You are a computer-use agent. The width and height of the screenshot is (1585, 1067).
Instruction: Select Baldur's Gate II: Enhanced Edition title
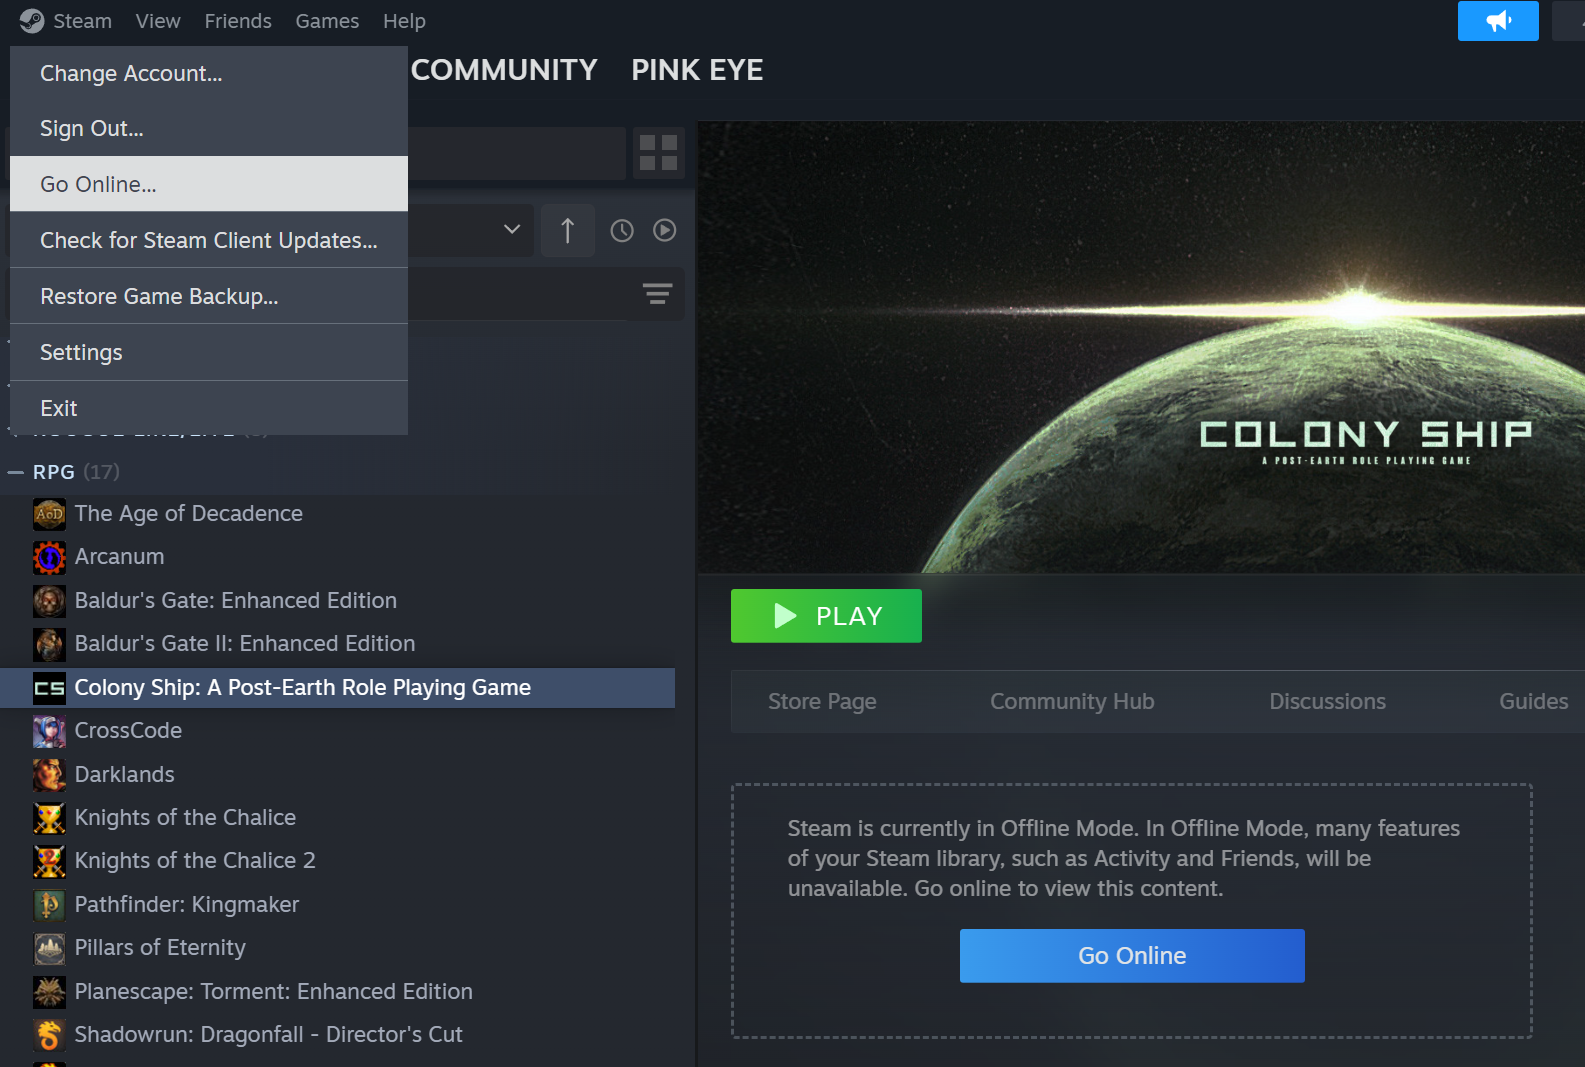coord(245,644)
